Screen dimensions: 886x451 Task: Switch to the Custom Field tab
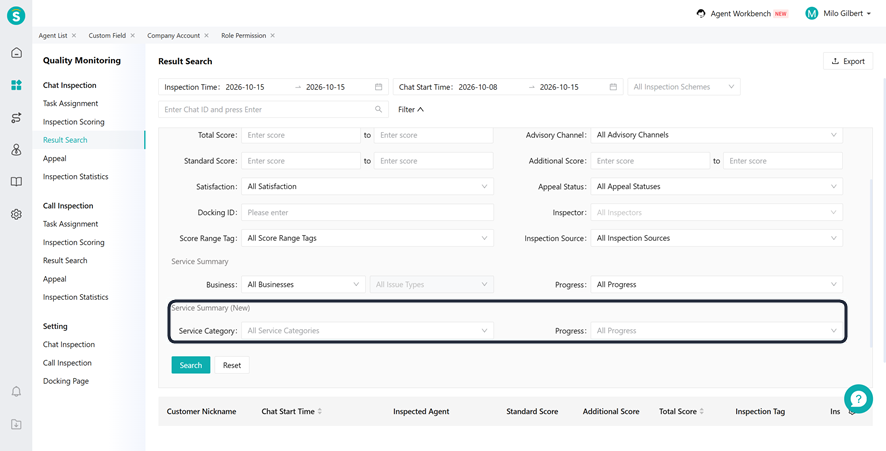point(107,35)
